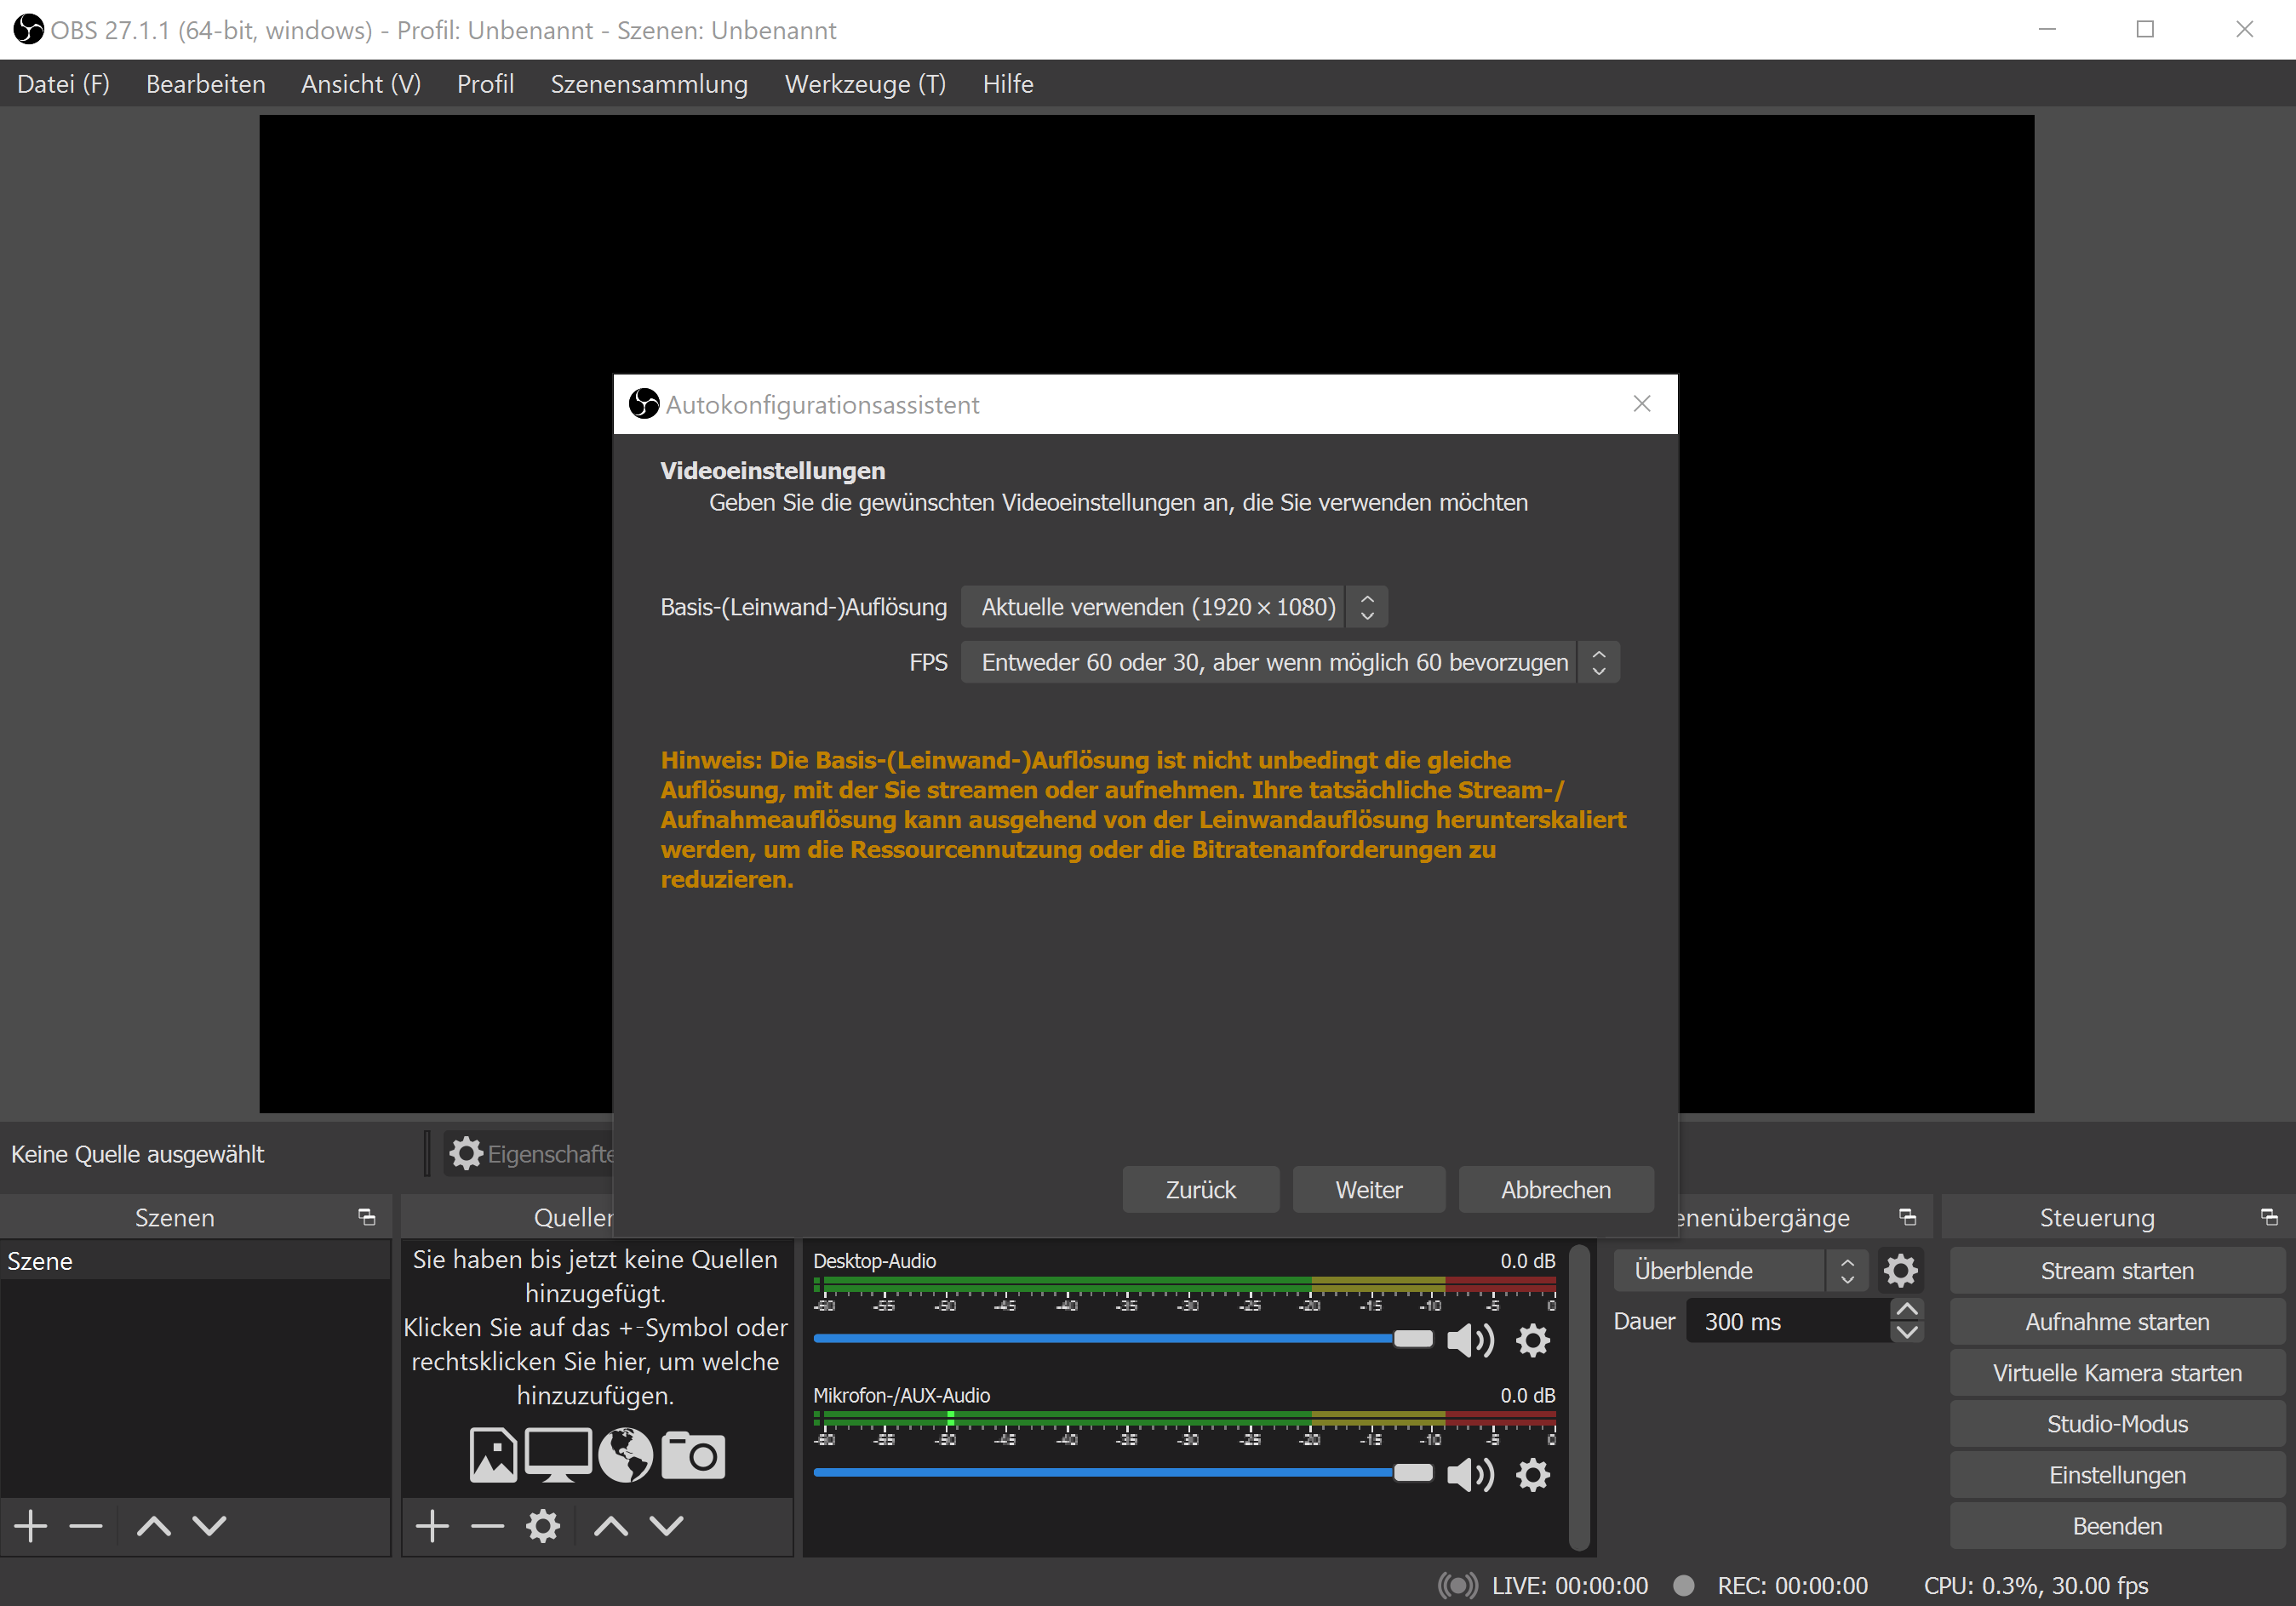2296x1606 pixels.
Task: Enable Studio-Modus
Action: pyautogui.click(x=2116, y=1423)
